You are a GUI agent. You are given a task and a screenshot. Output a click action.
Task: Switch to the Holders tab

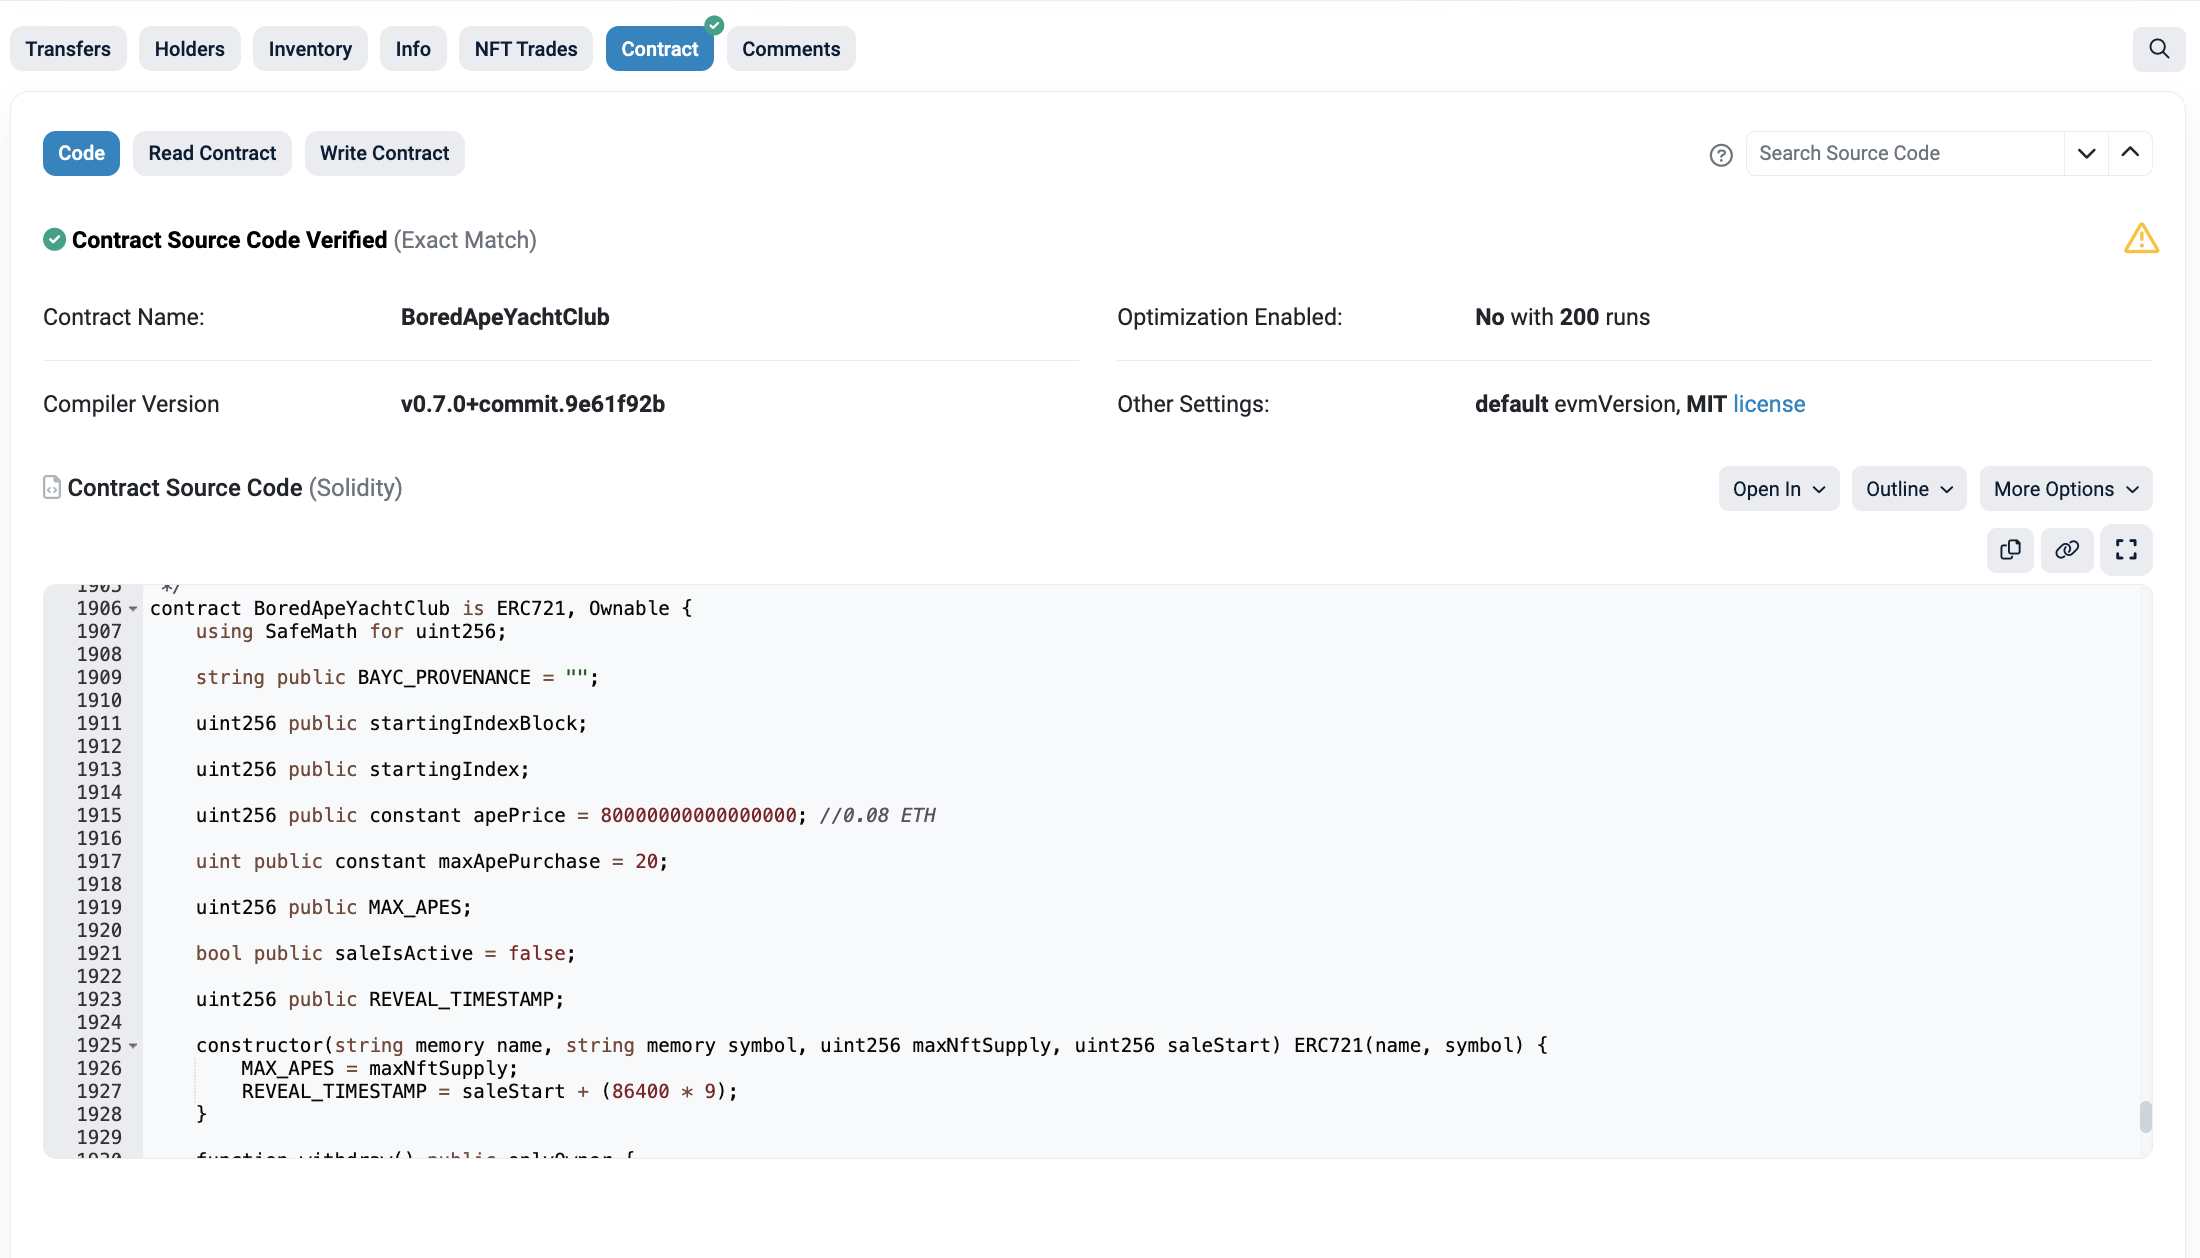[x=189, y=49]
